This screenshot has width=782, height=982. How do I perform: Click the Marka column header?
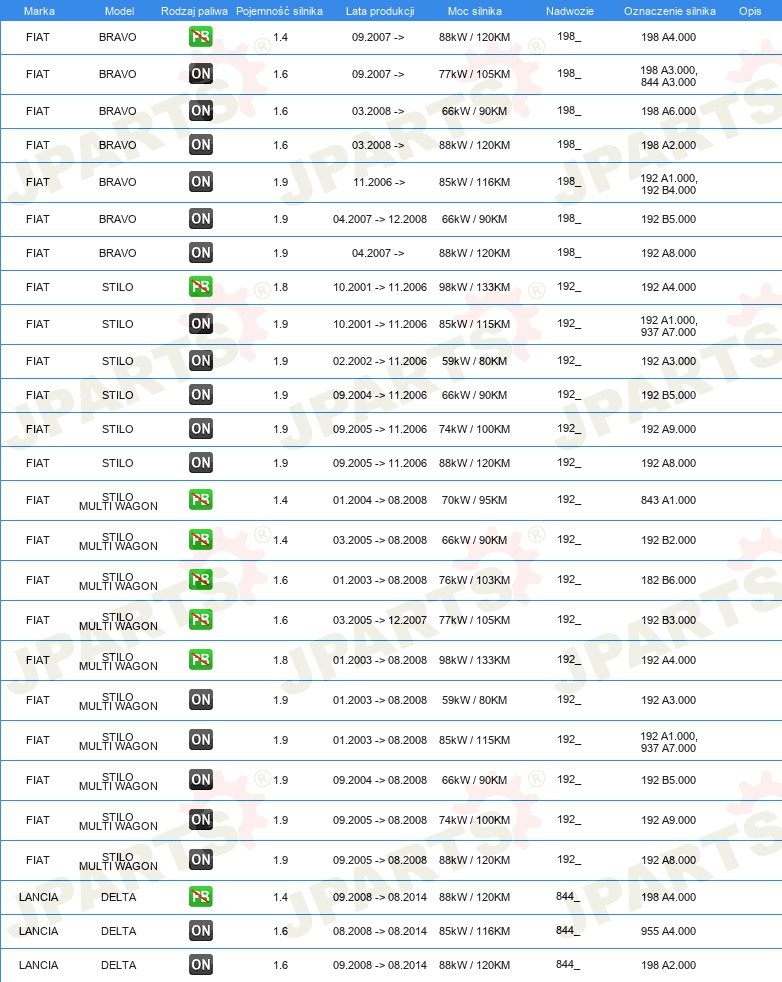39,11
